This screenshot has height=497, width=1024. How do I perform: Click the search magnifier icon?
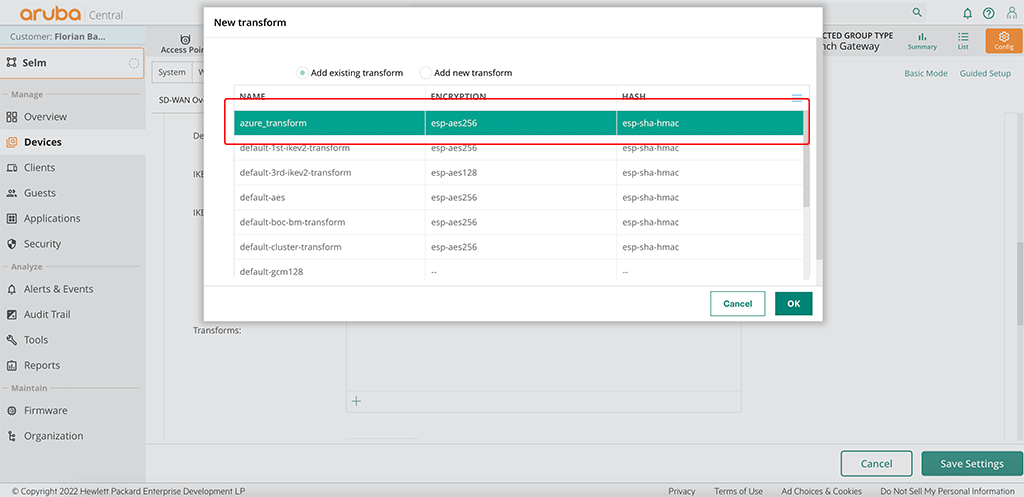tap(917, 13)
